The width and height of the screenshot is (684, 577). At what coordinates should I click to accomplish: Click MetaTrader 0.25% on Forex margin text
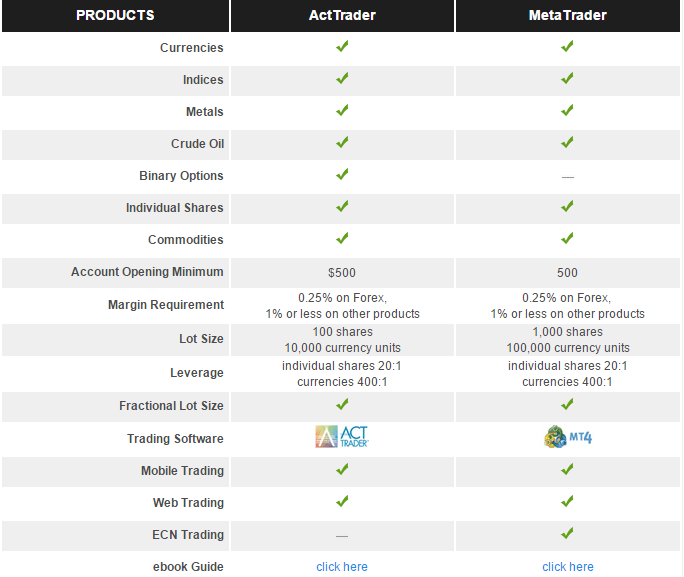(567, 298)
